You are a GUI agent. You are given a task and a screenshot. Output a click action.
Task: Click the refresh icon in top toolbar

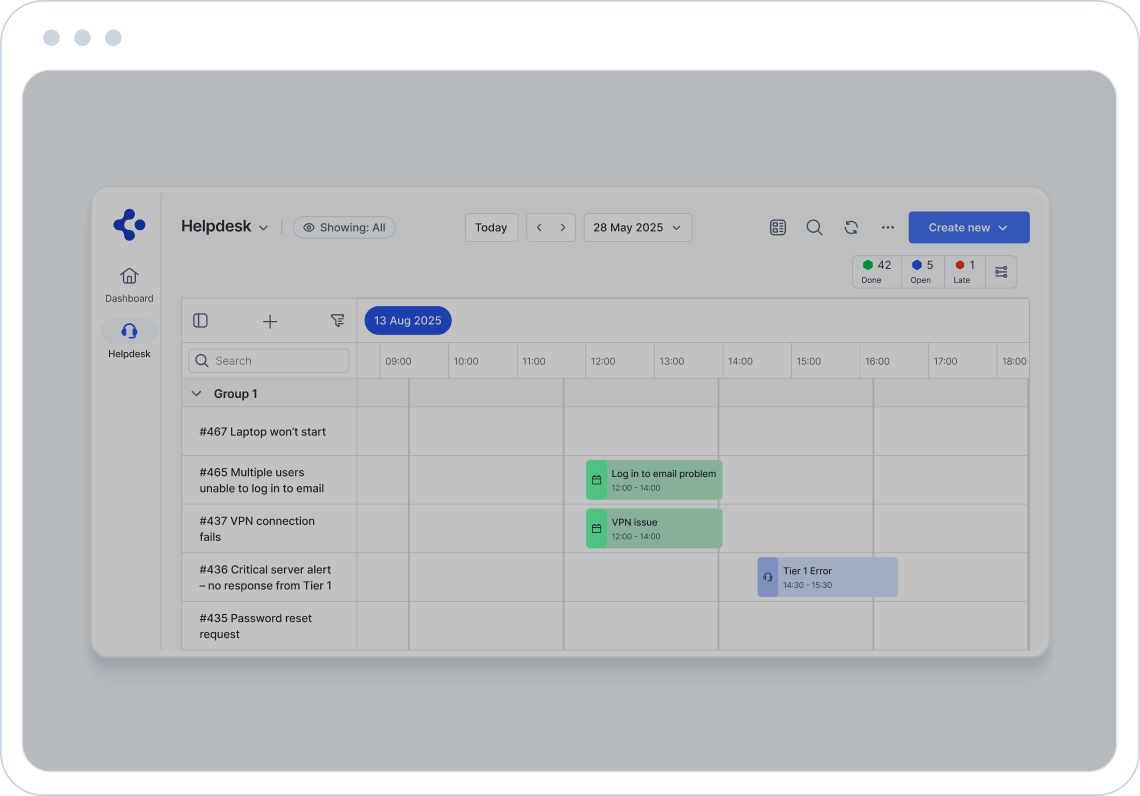851,228
